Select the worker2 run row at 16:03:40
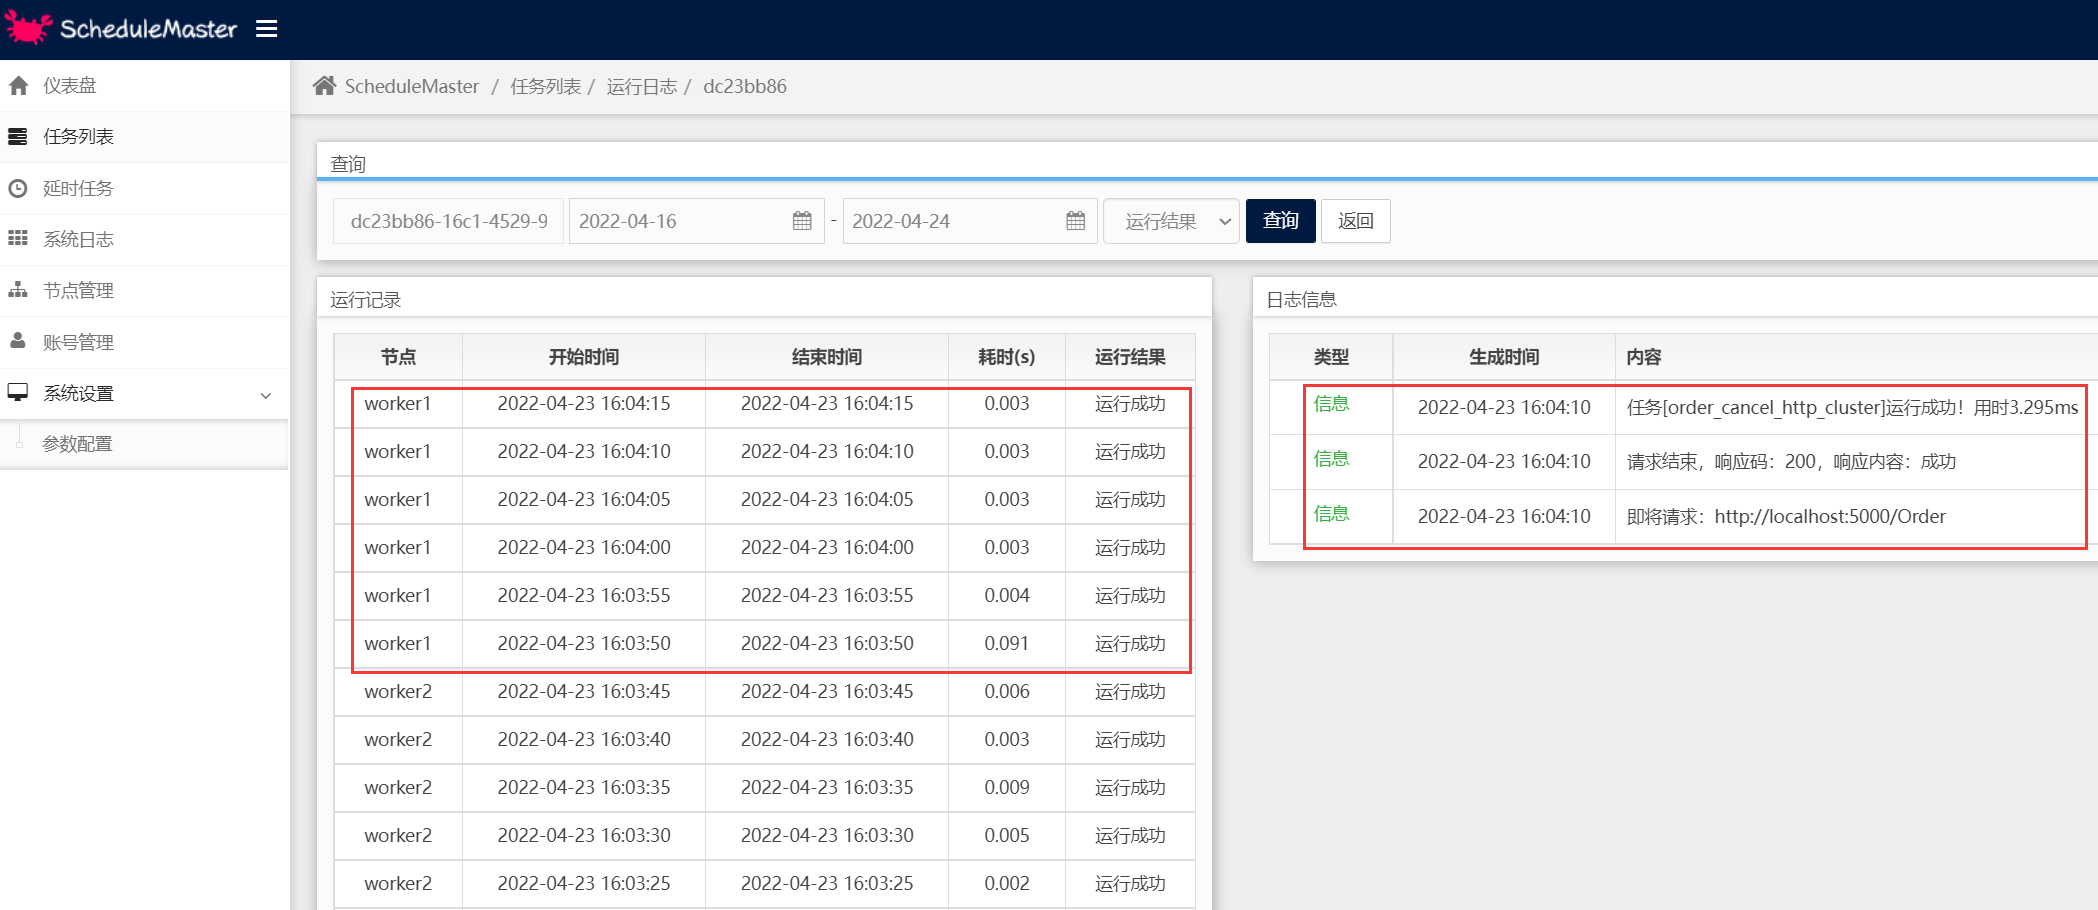Image resolution: width=2098 pixels, height=910 pixels. [x=765, y=740]
